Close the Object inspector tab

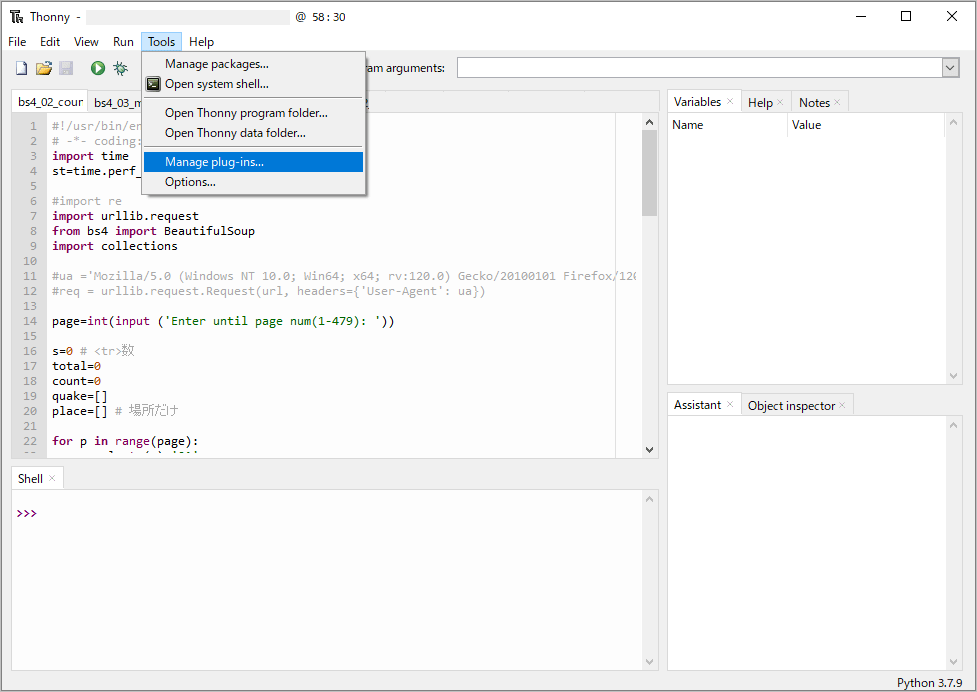(x=842, y=405)
